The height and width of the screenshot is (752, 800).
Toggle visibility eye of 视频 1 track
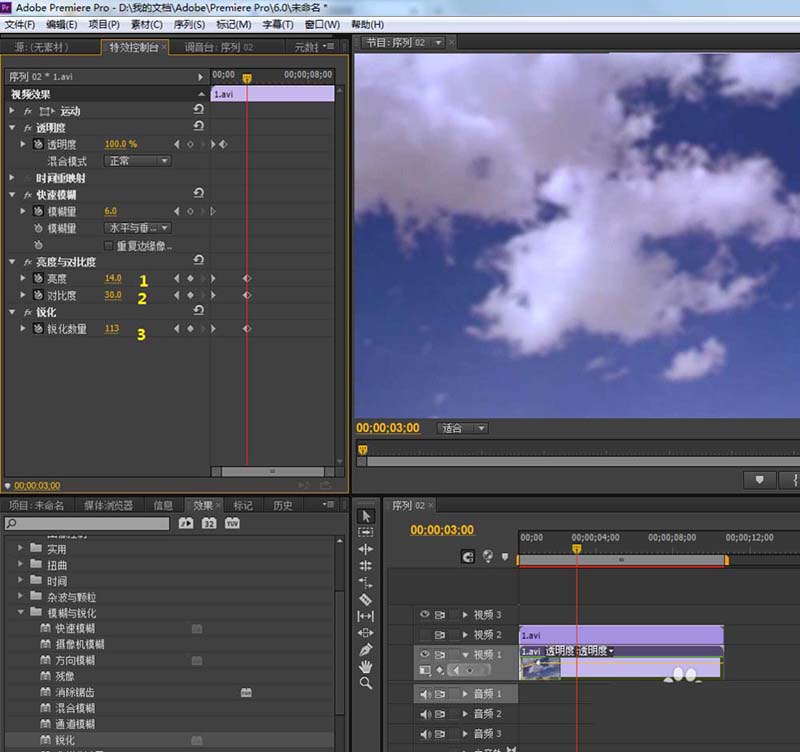point(424,655)
